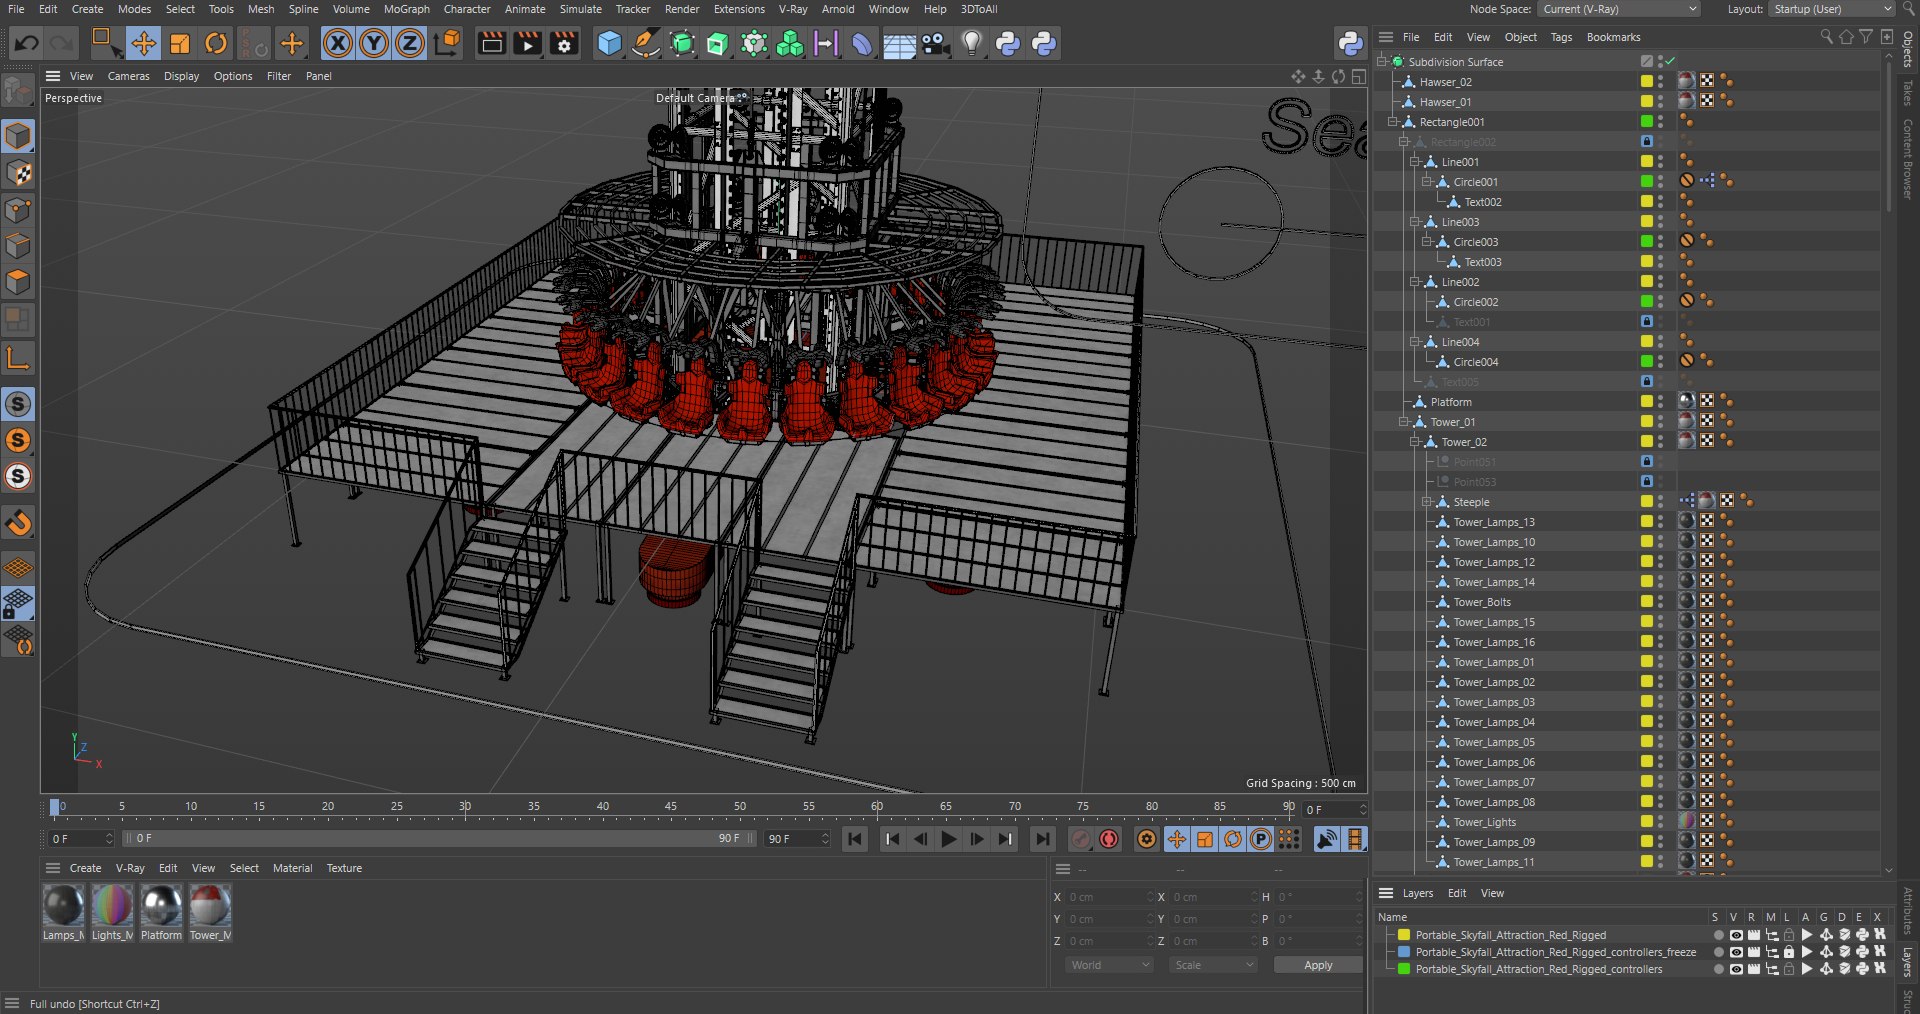1920x1014 pixels.
Task: Select the Lamps material thumbnail
Action: (63, 906)
